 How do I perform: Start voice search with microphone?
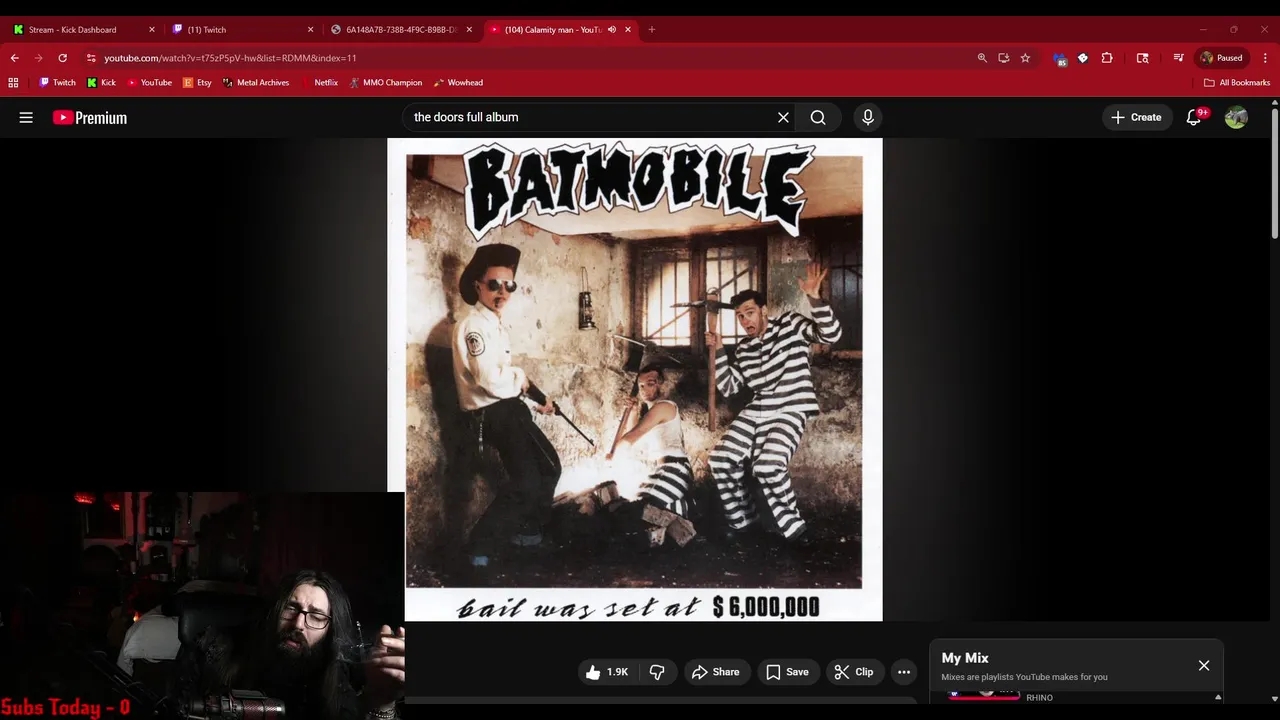pos(868,117)
